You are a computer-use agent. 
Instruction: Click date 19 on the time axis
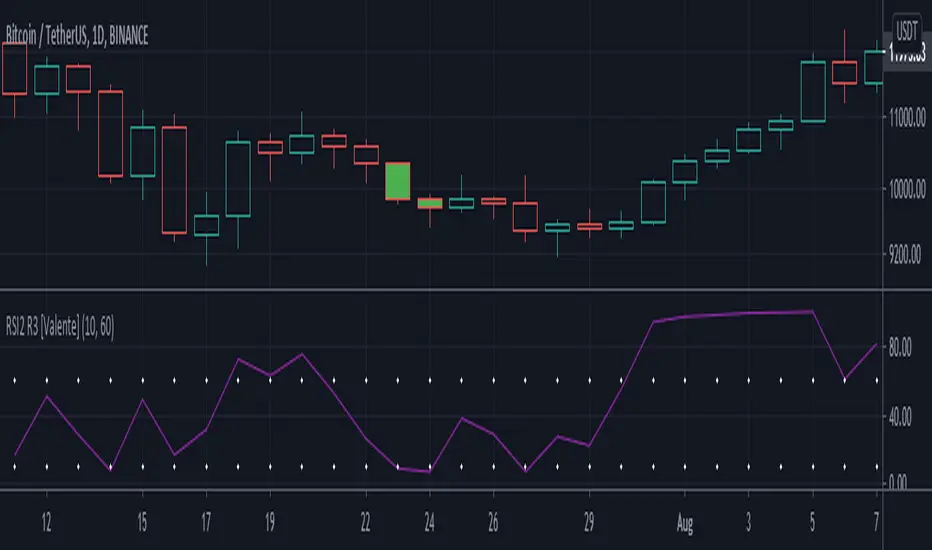pyautogui.click(x=269, y=521)
